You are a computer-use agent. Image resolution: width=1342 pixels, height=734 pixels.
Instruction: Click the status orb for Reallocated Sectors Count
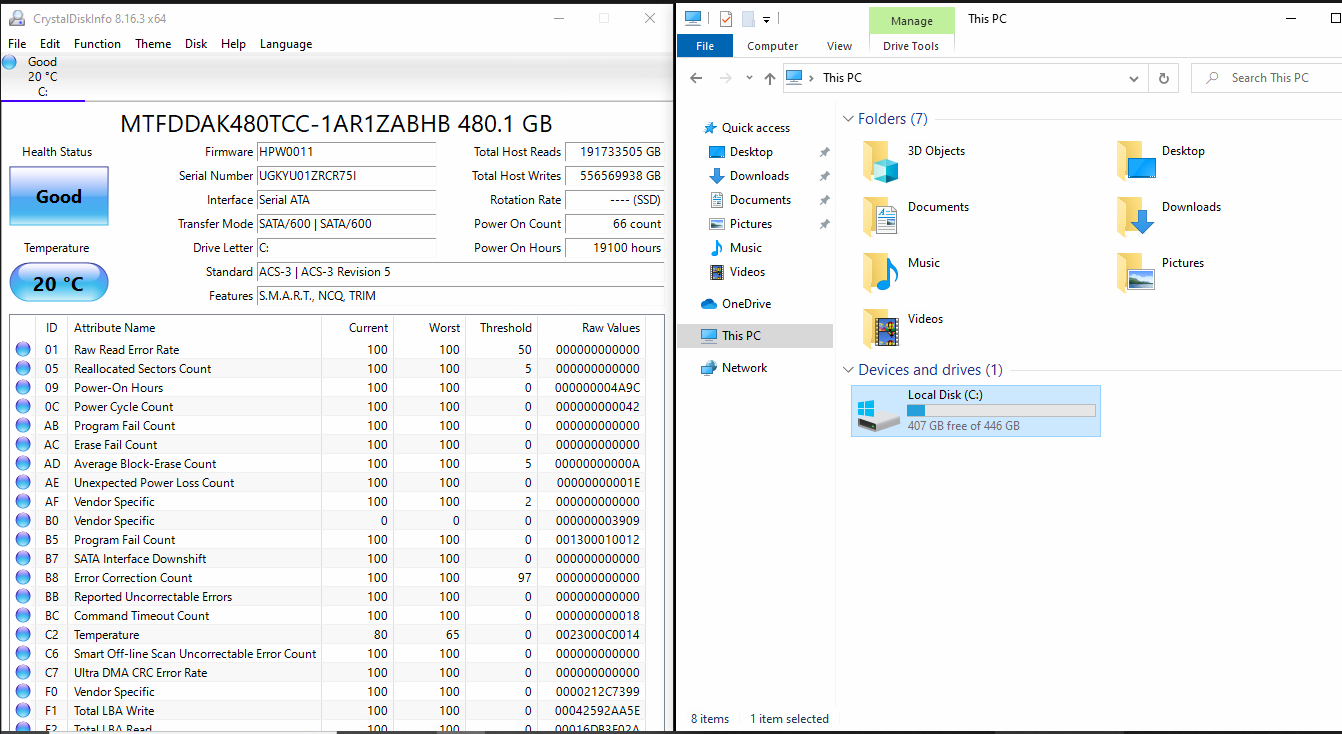[23, 369]
